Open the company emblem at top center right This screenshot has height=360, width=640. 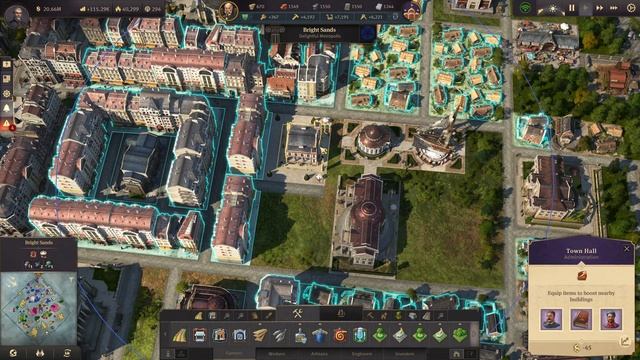click(411, 11)
